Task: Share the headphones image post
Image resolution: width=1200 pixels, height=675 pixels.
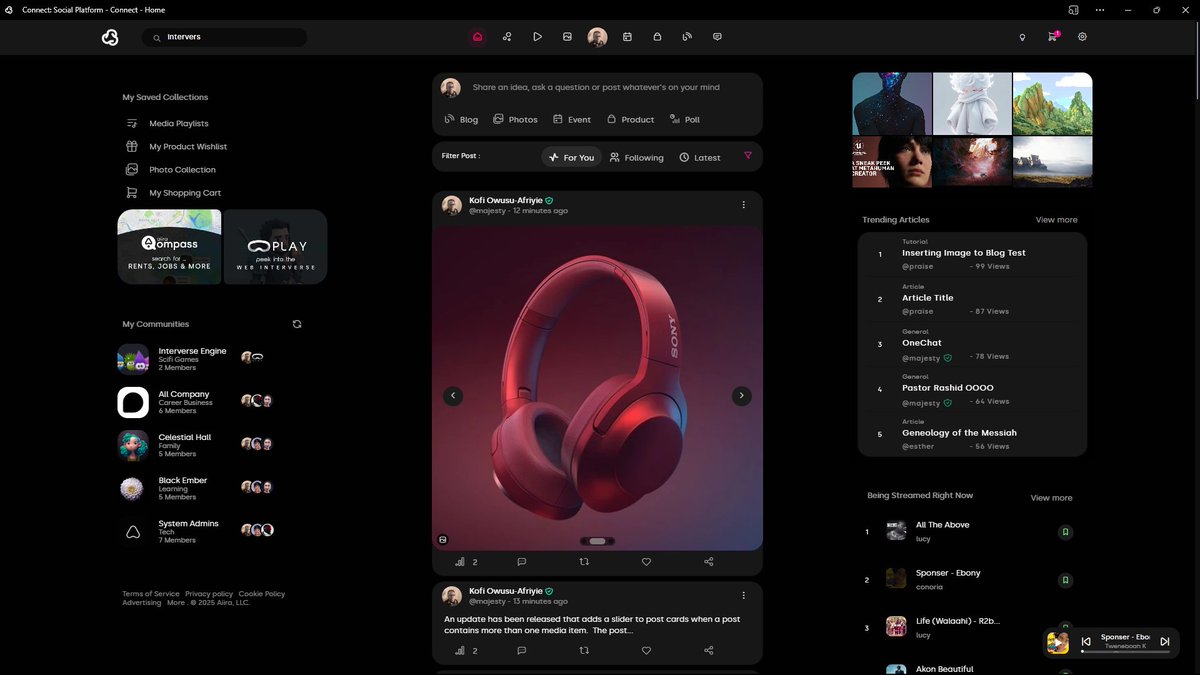Action: click(x=709, y=562)
